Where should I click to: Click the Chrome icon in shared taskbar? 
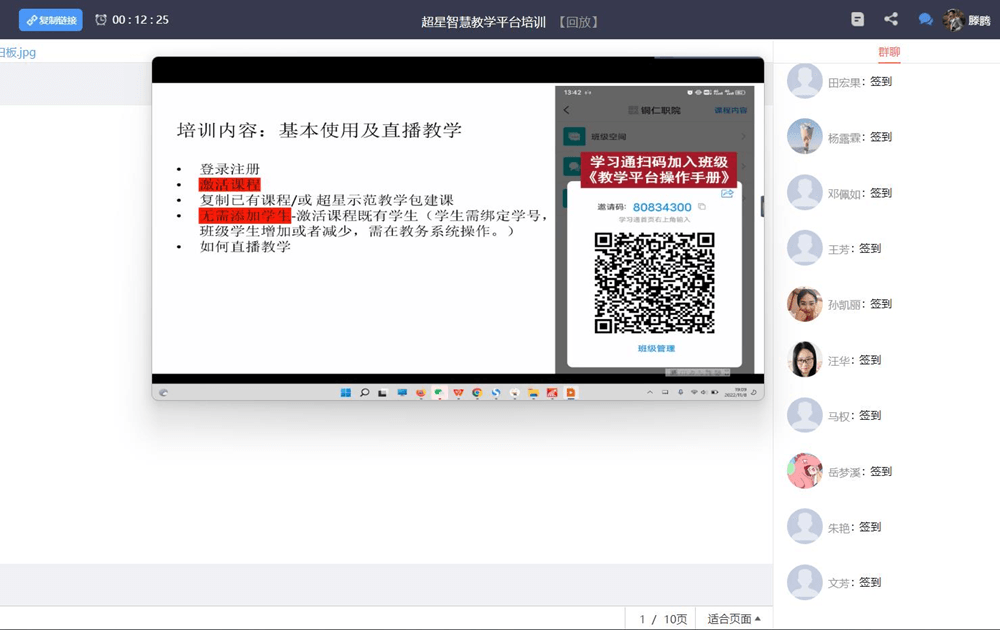click(x=476, y=393)
